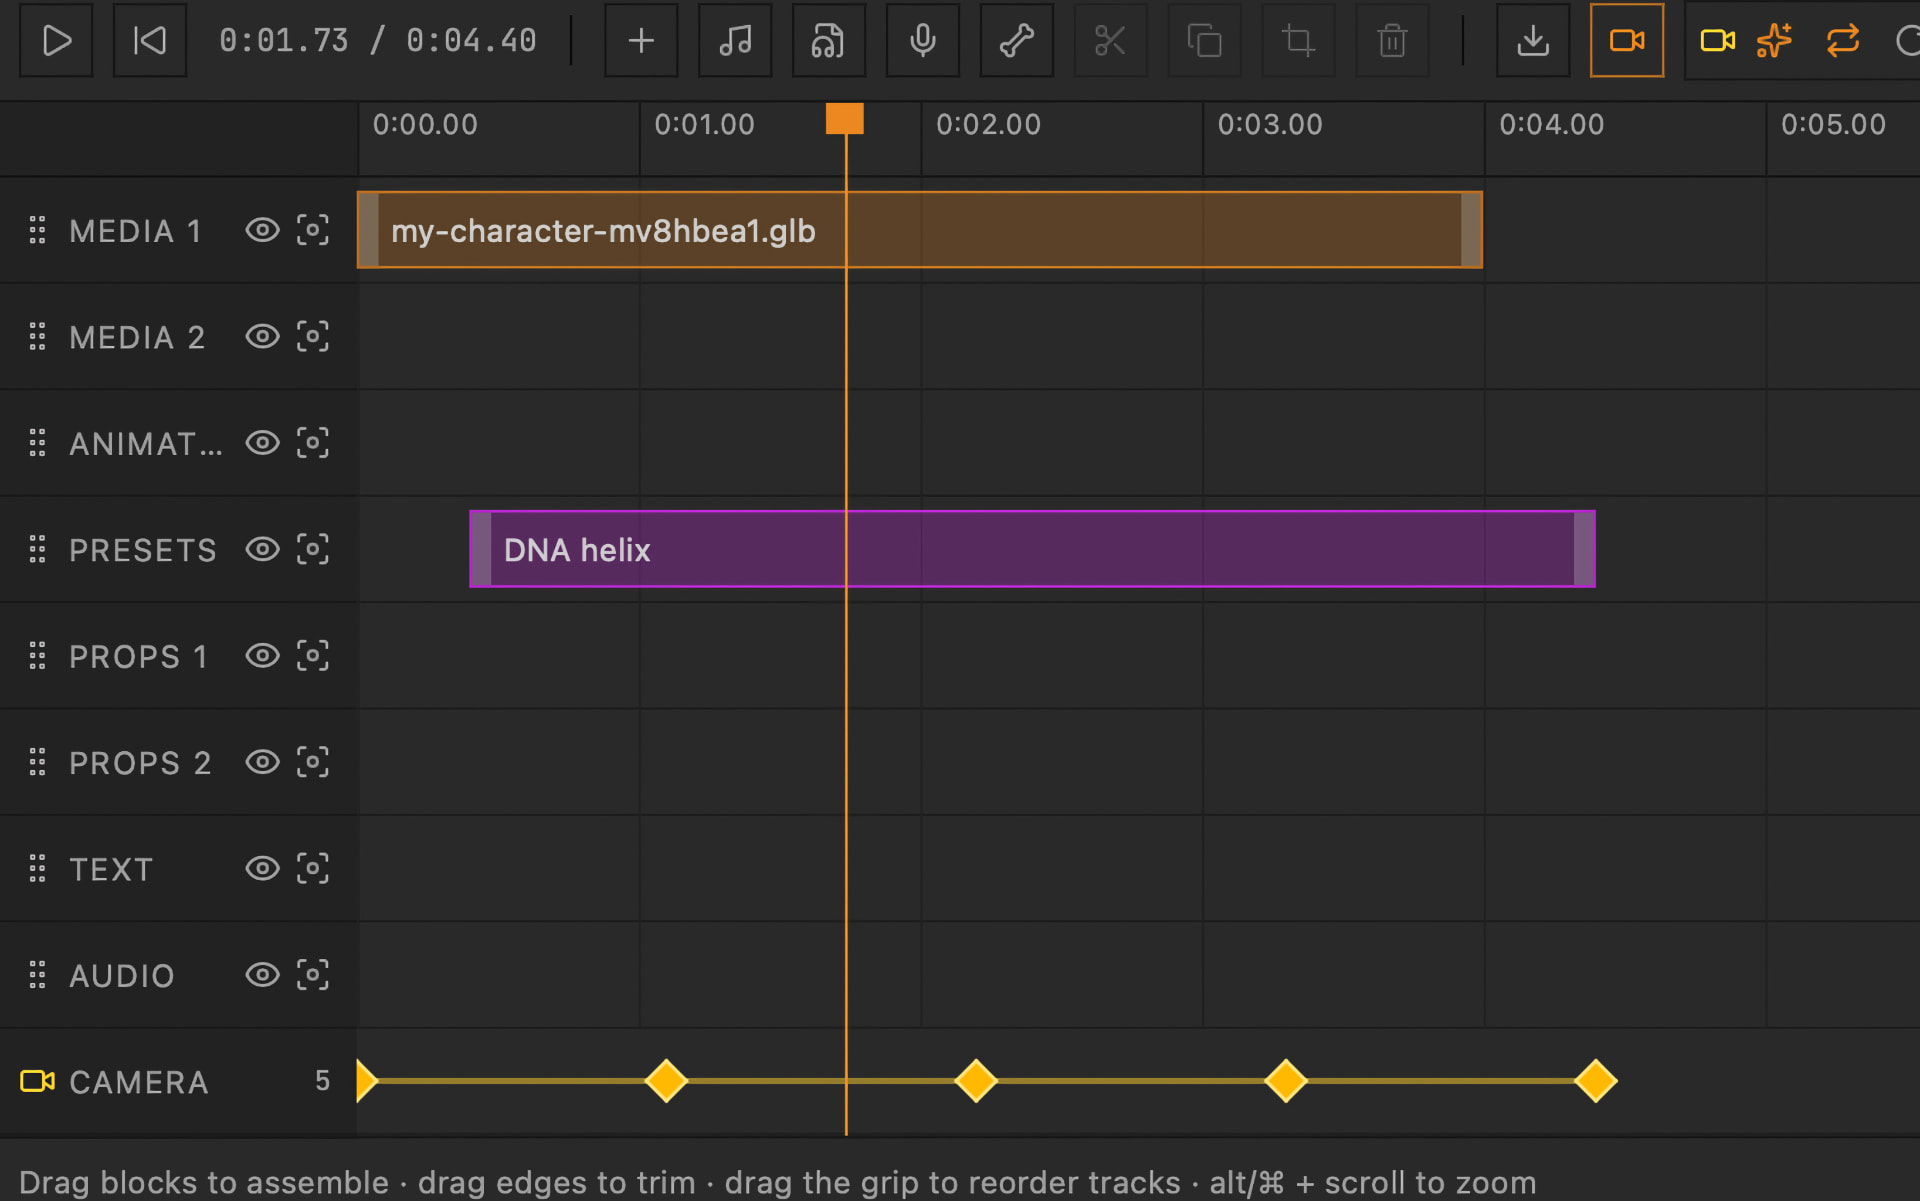Toggle PRESETS track eye icon
The width and height of the screenshot is (1920, 1201).
click(x=262, y=549)
